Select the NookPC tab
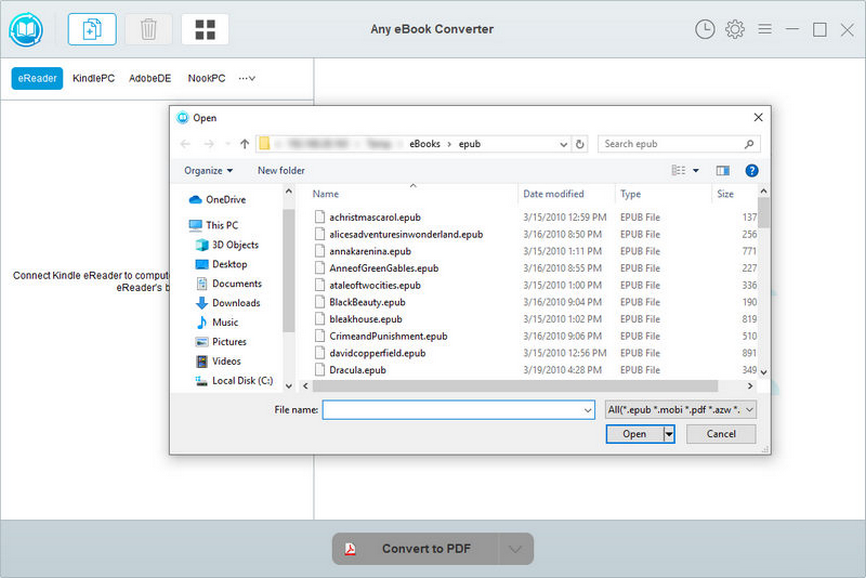Image resolution: width=866 pixels, height=578 pixels. pos(207,78)
